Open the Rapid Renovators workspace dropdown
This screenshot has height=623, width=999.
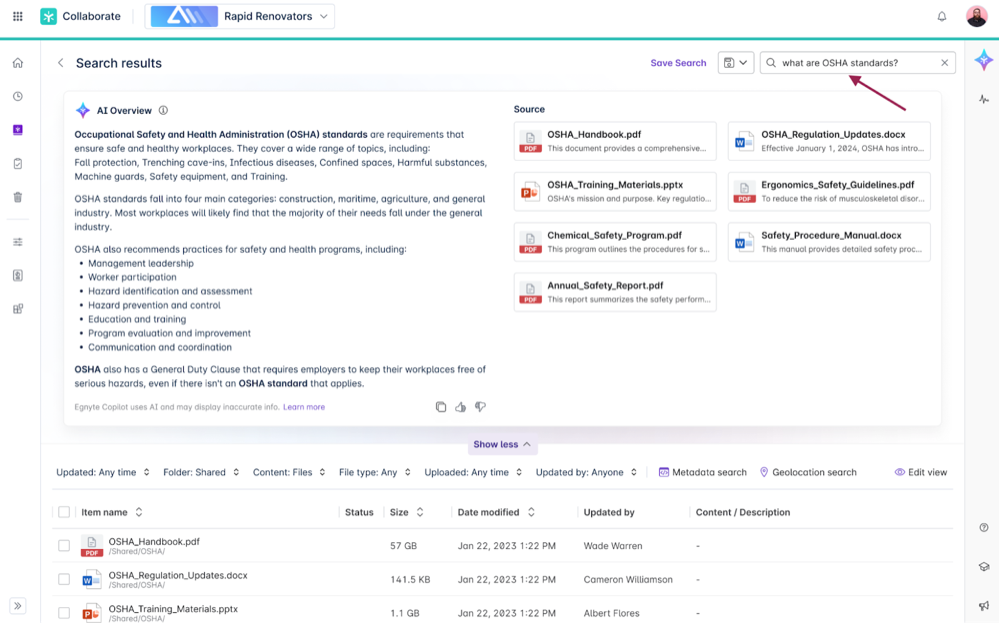click(x=240, y=17)
